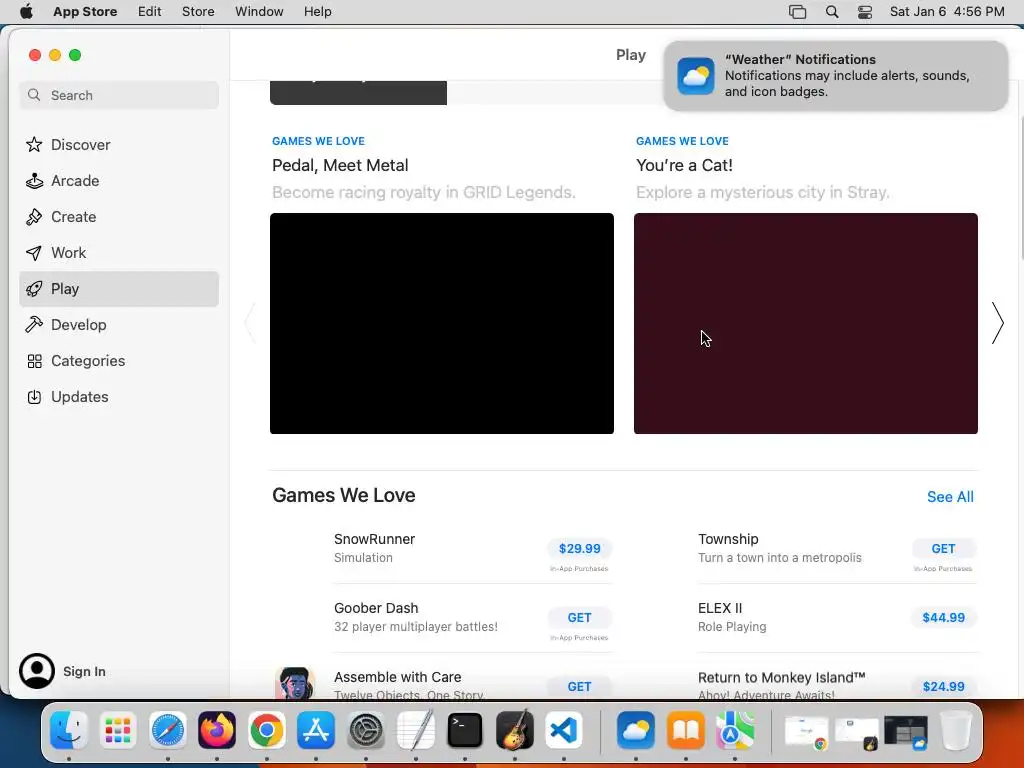Screen dimensions: 1024x768
Task: Open Maps app from the Dock
Action: (735, 730)
